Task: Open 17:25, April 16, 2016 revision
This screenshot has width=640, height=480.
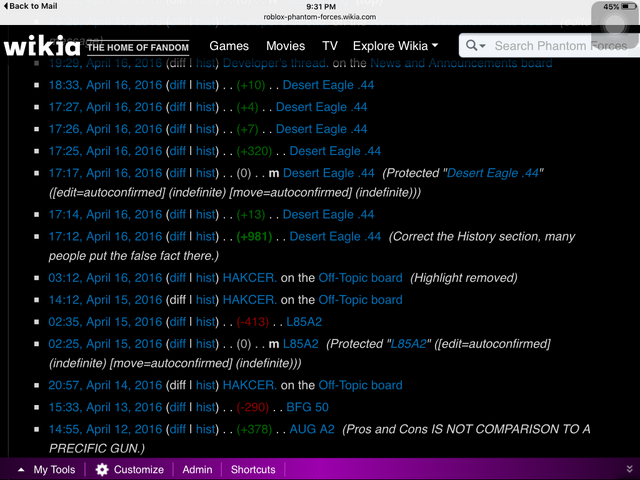Action: pyautogui.click(x=105, y=151)
